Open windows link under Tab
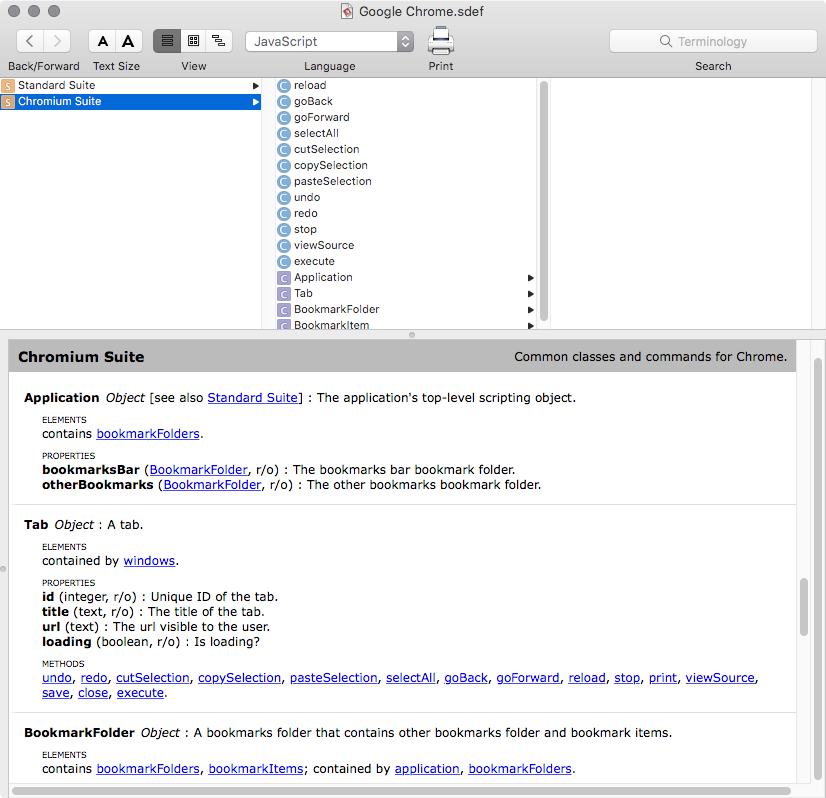Screen dimensions: 826x798 (149, 560)
